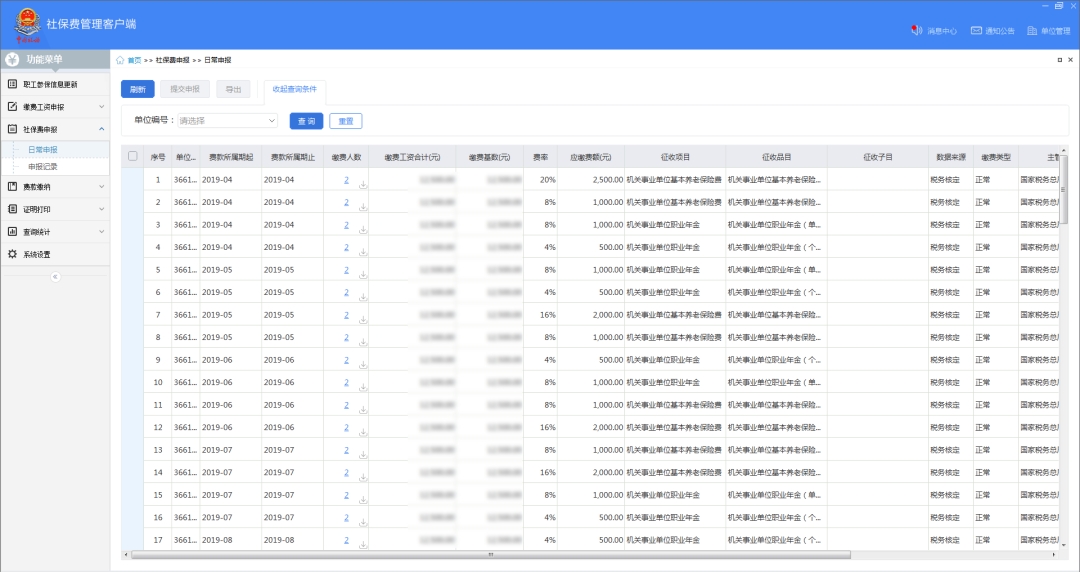Click the 职工参保信息更新 sidebar icon
This screenshot has width=1080, height=572.
[x=12, y=84]
